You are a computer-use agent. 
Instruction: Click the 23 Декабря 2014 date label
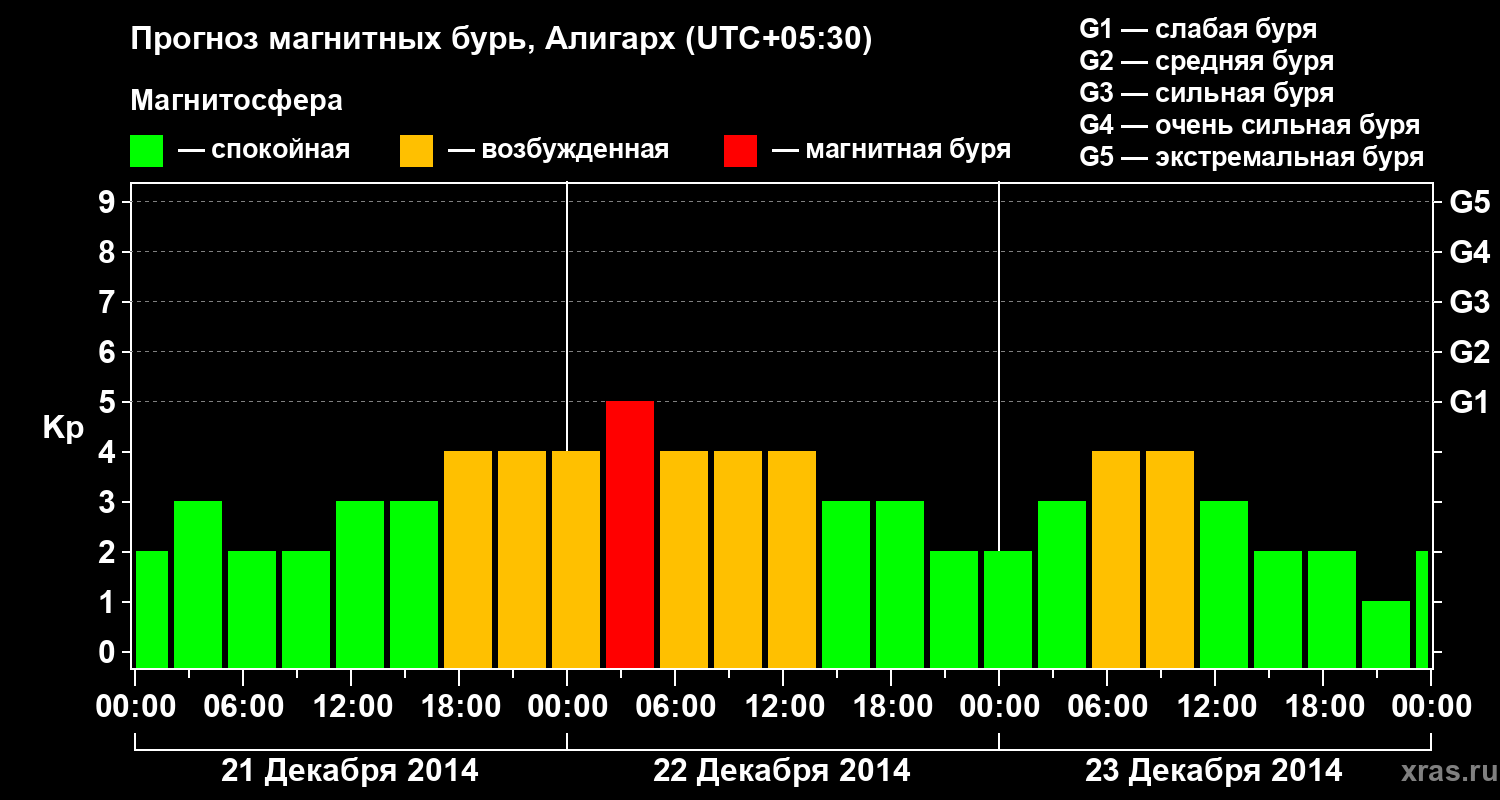coord(1214,770)
